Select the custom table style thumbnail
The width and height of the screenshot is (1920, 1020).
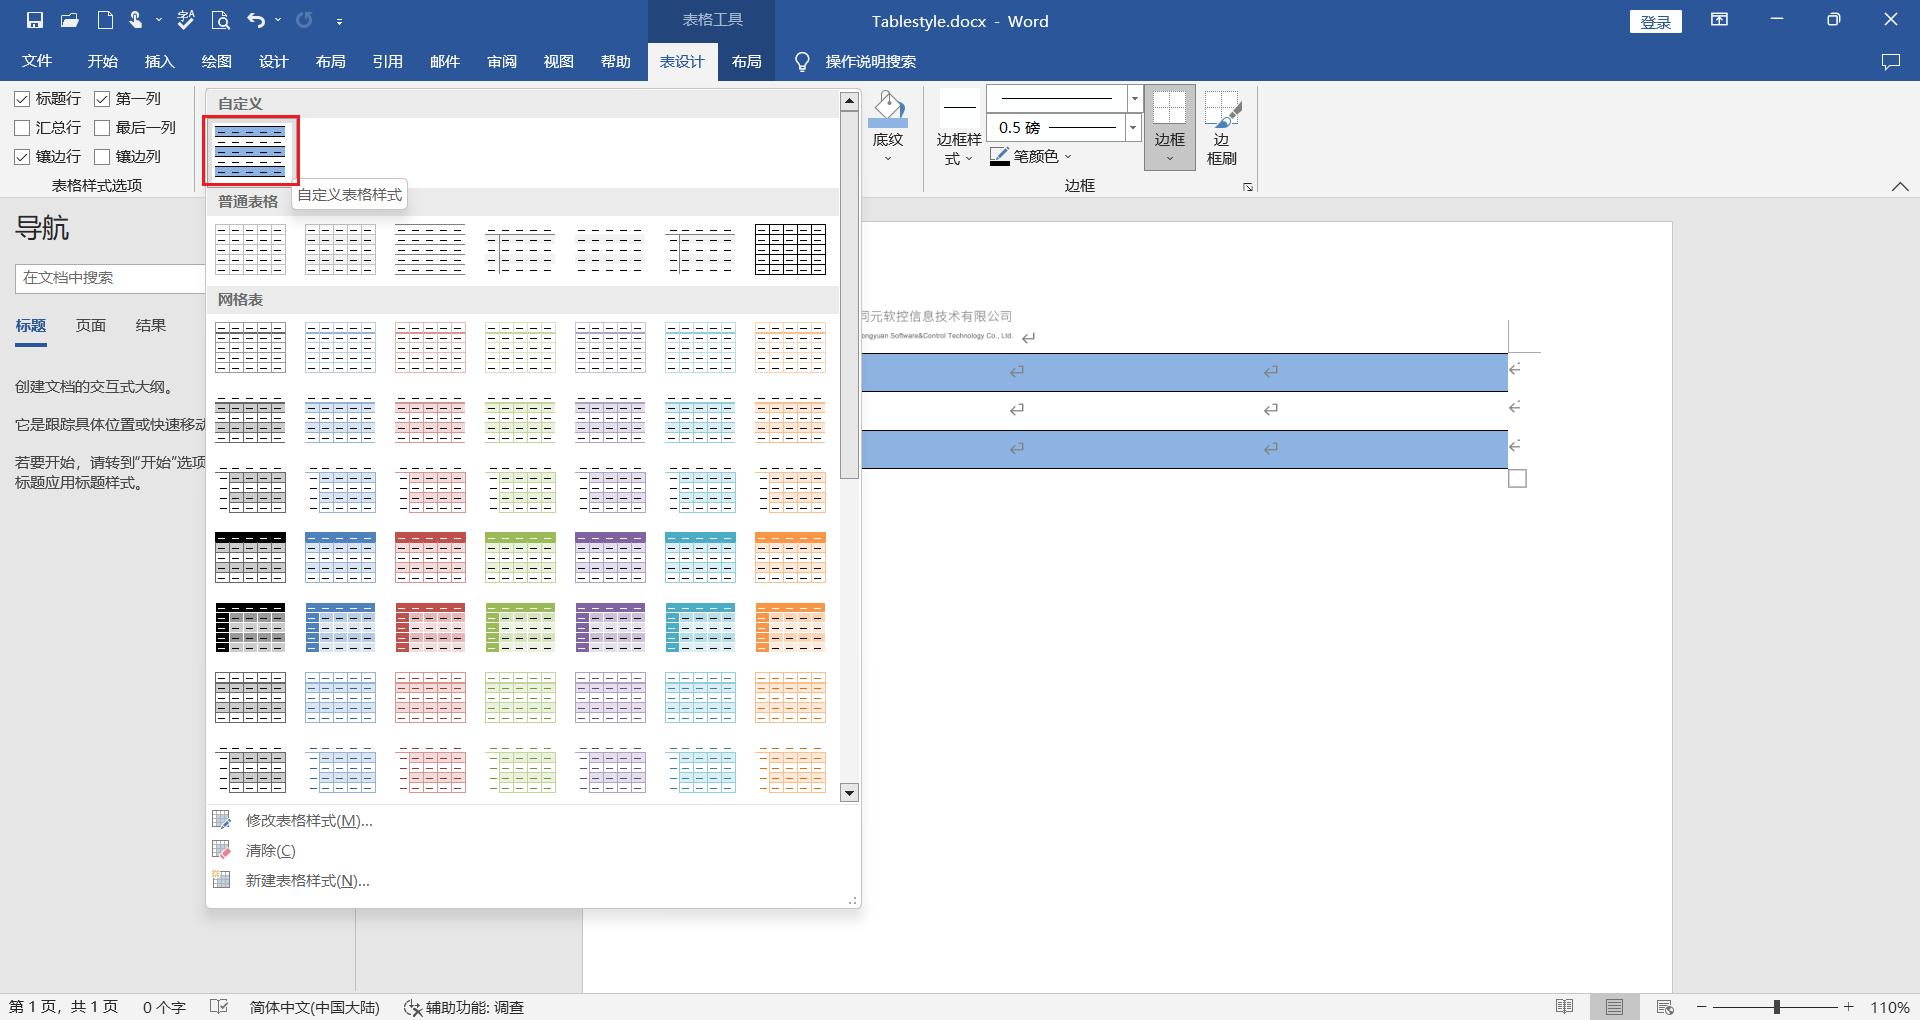coord(251,151)
